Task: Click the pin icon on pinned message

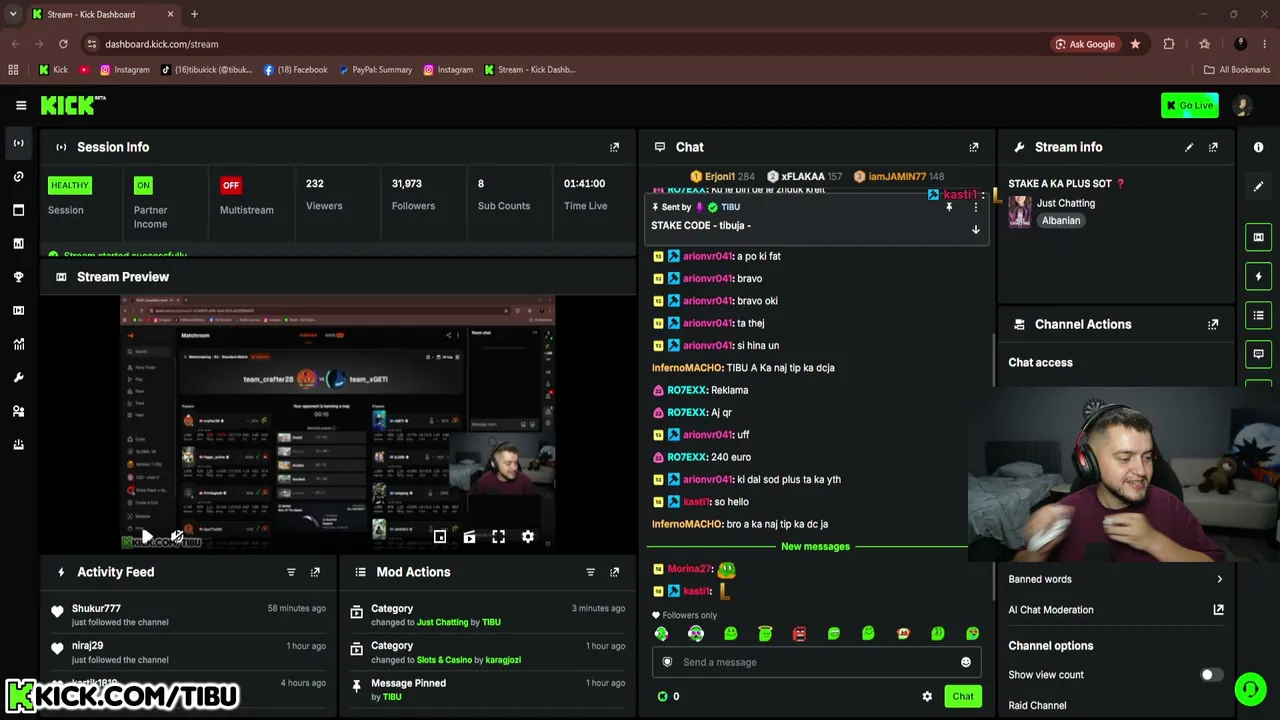Action: click(x=949, y=207)
